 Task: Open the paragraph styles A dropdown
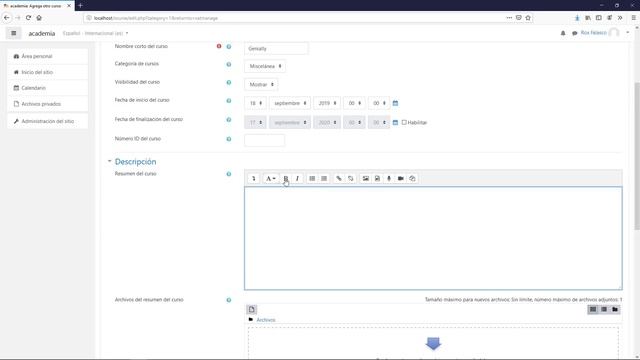271,178
